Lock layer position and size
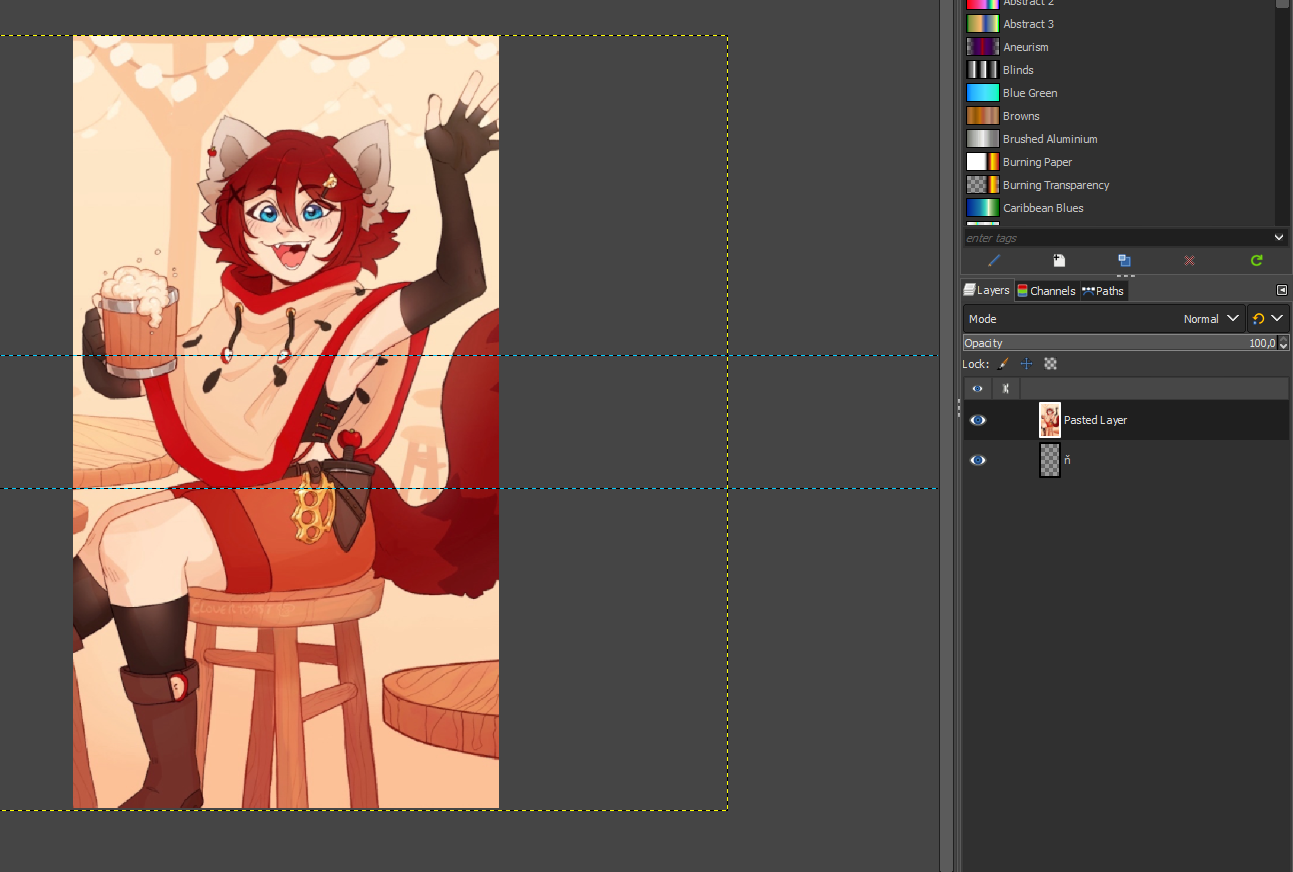The image size is (1293, 872). 1026,364
